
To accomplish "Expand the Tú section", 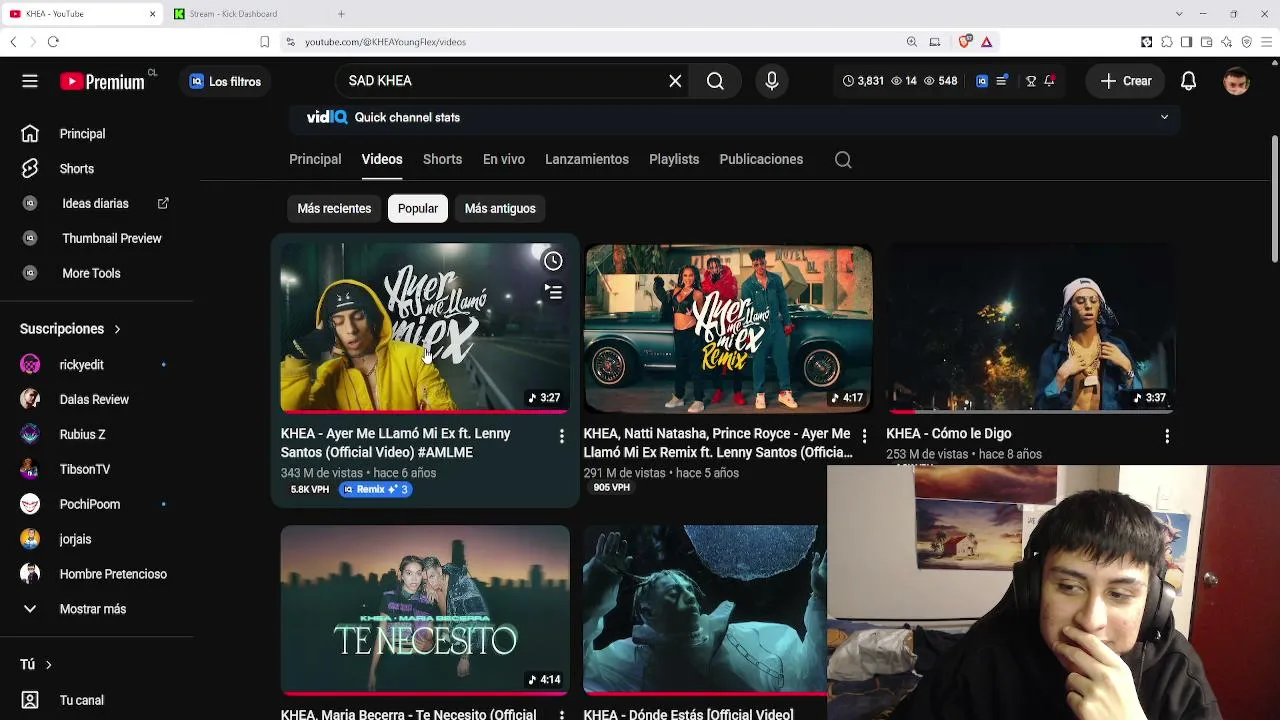I will click(36, 665).
